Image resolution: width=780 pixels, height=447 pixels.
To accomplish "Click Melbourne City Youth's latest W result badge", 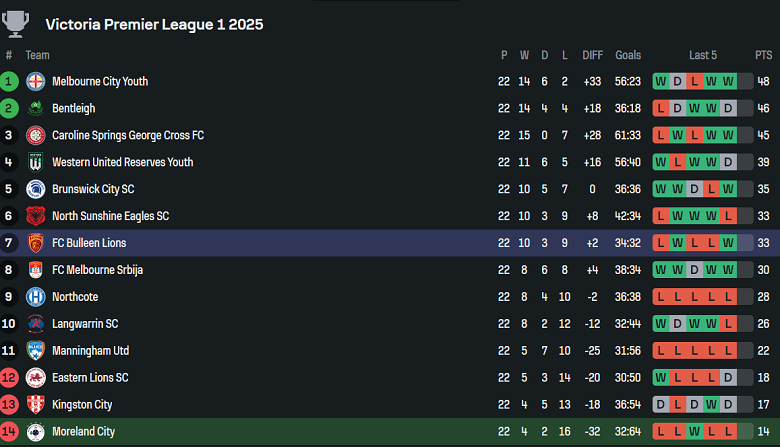I will [x=728, y=81].
